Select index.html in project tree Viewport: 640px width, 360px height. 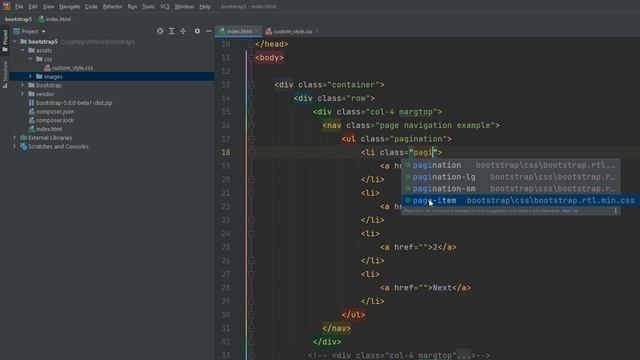(x=49, y=129)
